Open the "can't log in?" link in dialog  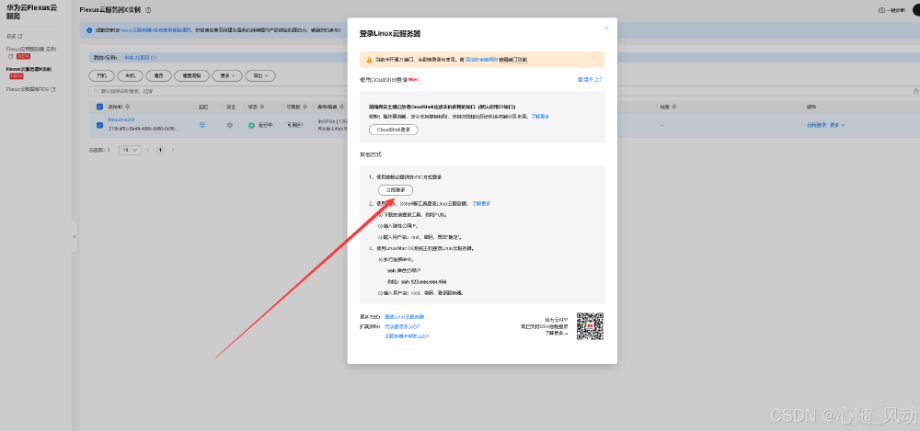[589, 79]
